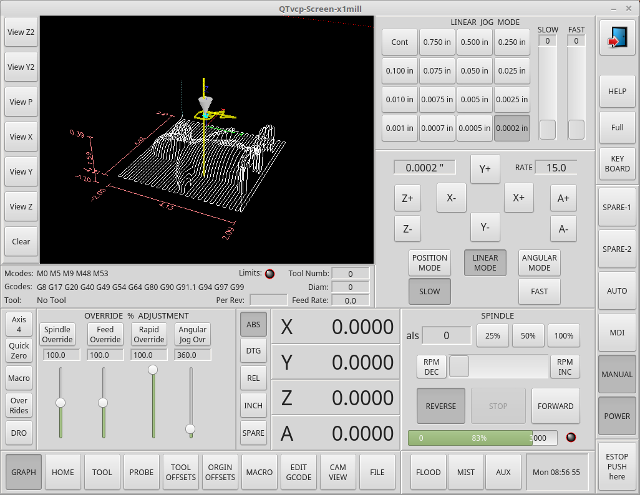Screen dimensions: 640x495
Task: Toggle ABS position display
Action: [x=253, y=323]
